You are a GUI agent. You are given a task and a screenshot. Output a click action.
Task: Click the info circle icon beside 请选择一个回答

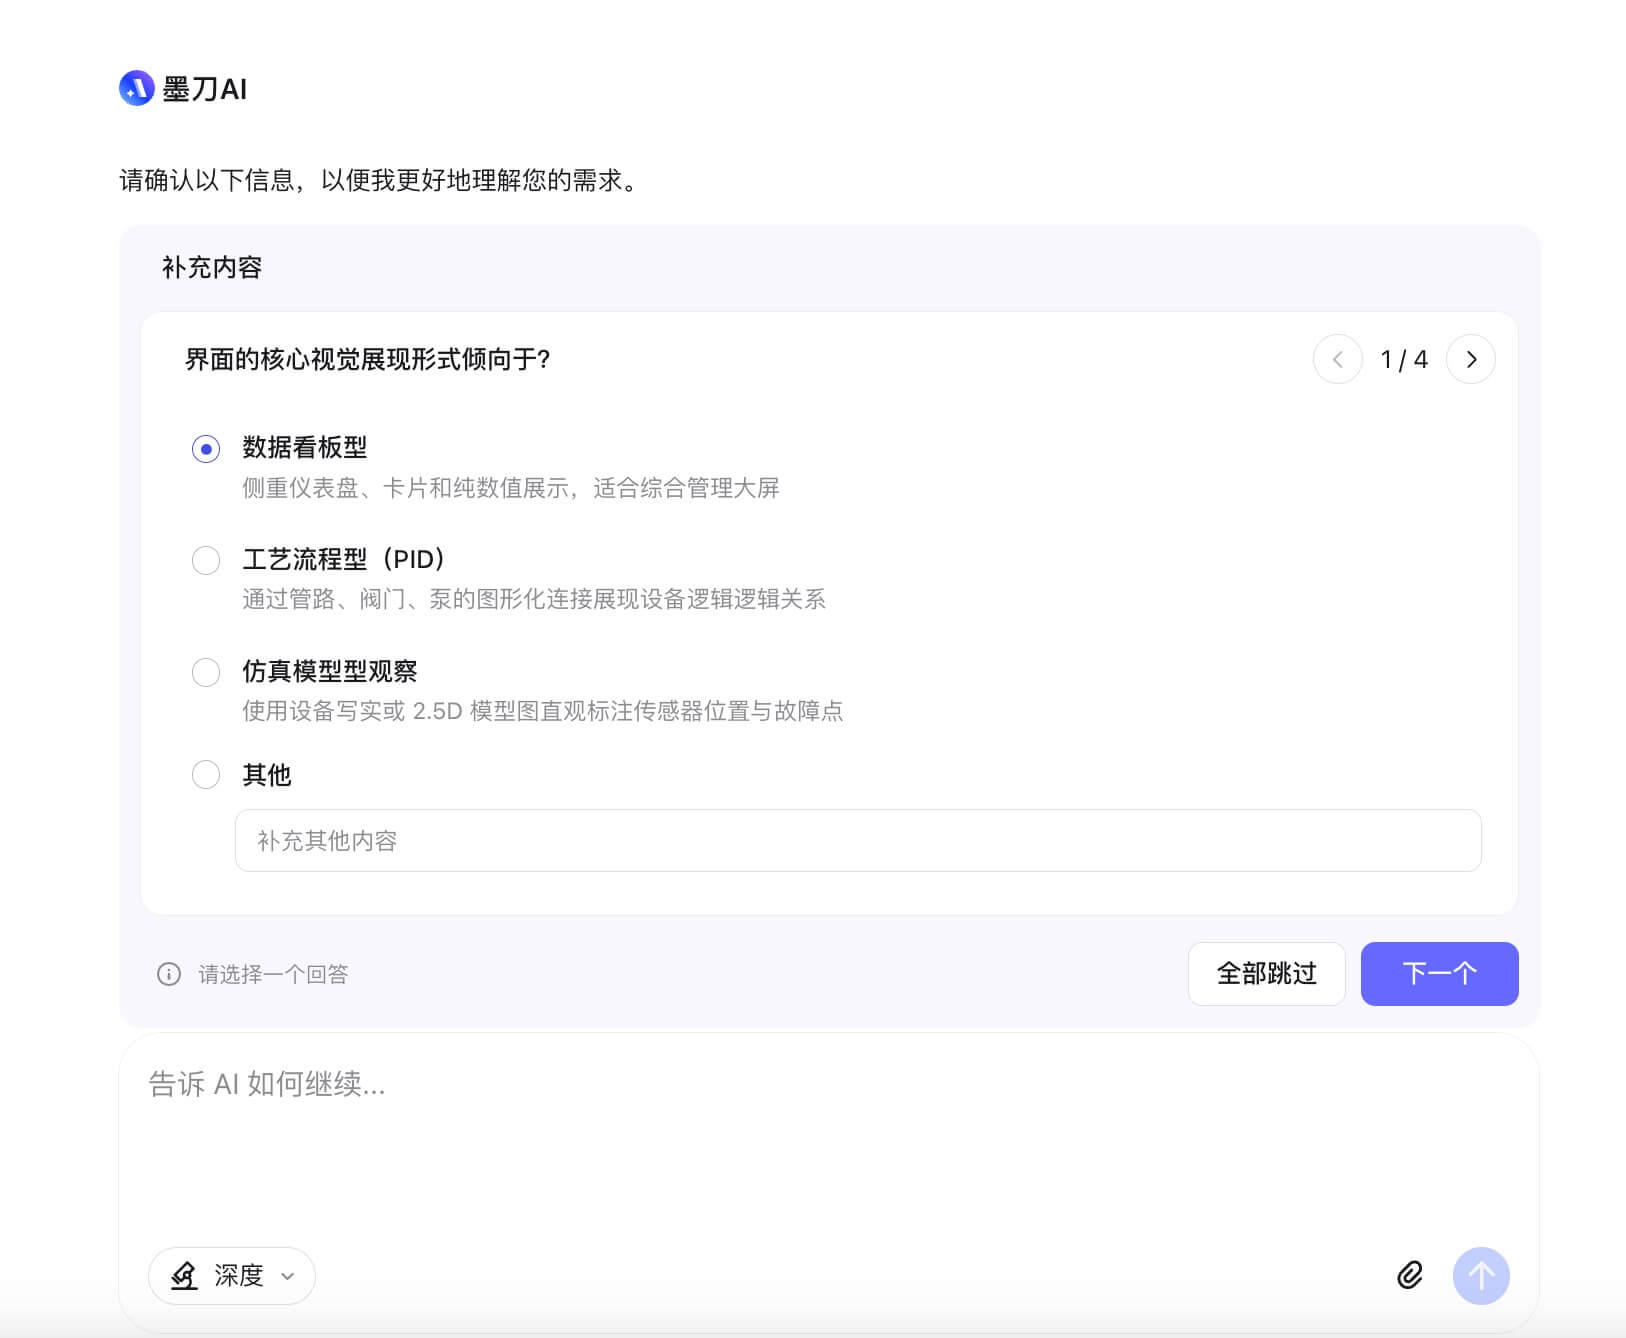(x=169, y=974)
